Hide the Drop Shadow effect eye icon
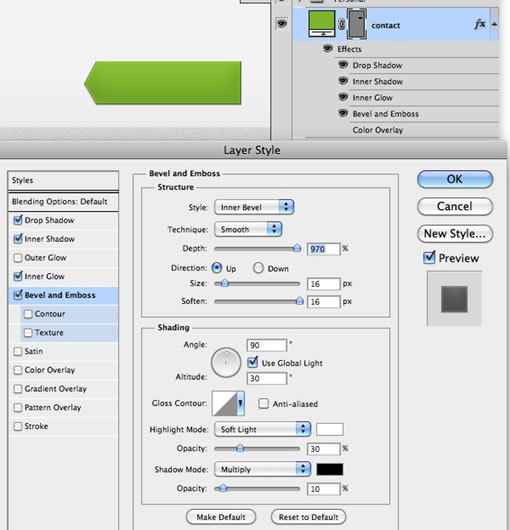510x530 pixels. [x=343, y=64]
